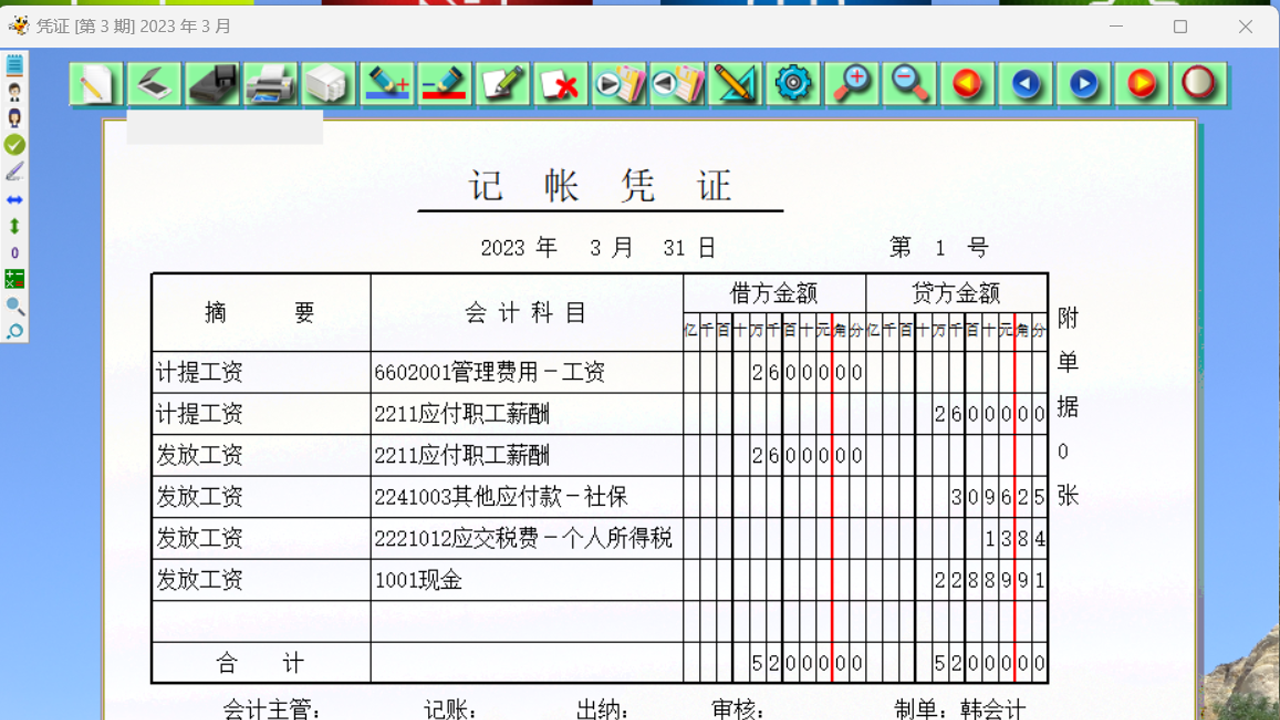
Task: Zoom in on the voucher
Action: (852, 85)
